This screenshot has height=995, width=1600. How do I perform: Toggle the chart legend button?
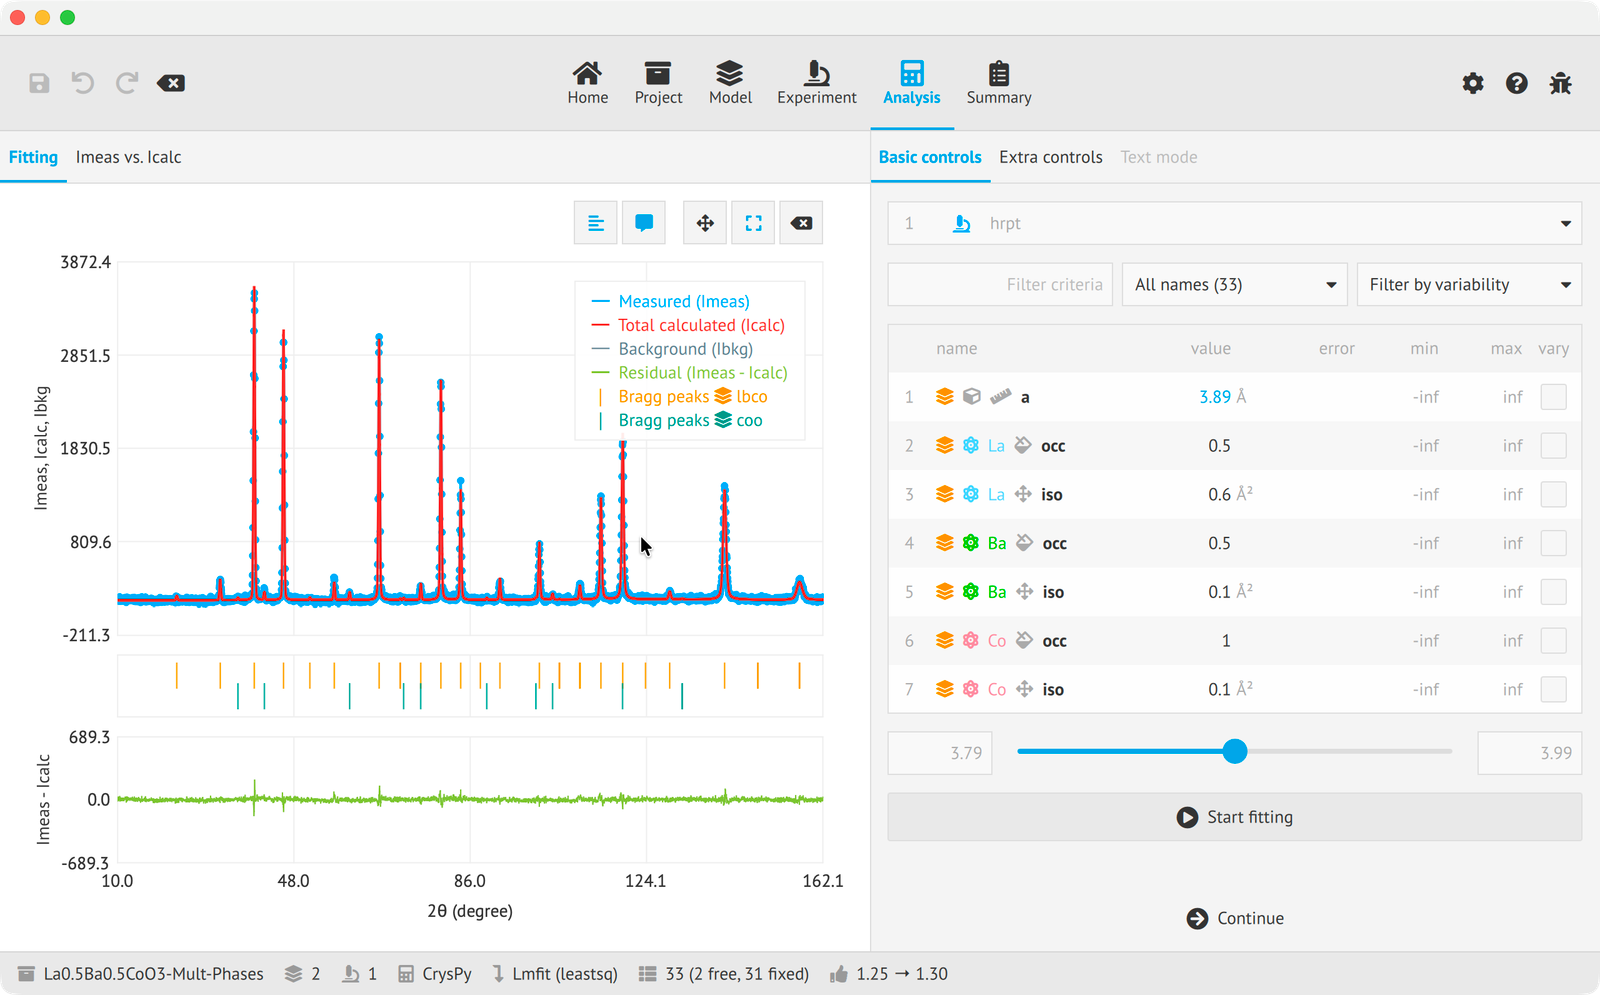pyautogui.click(x=596, y=223)
